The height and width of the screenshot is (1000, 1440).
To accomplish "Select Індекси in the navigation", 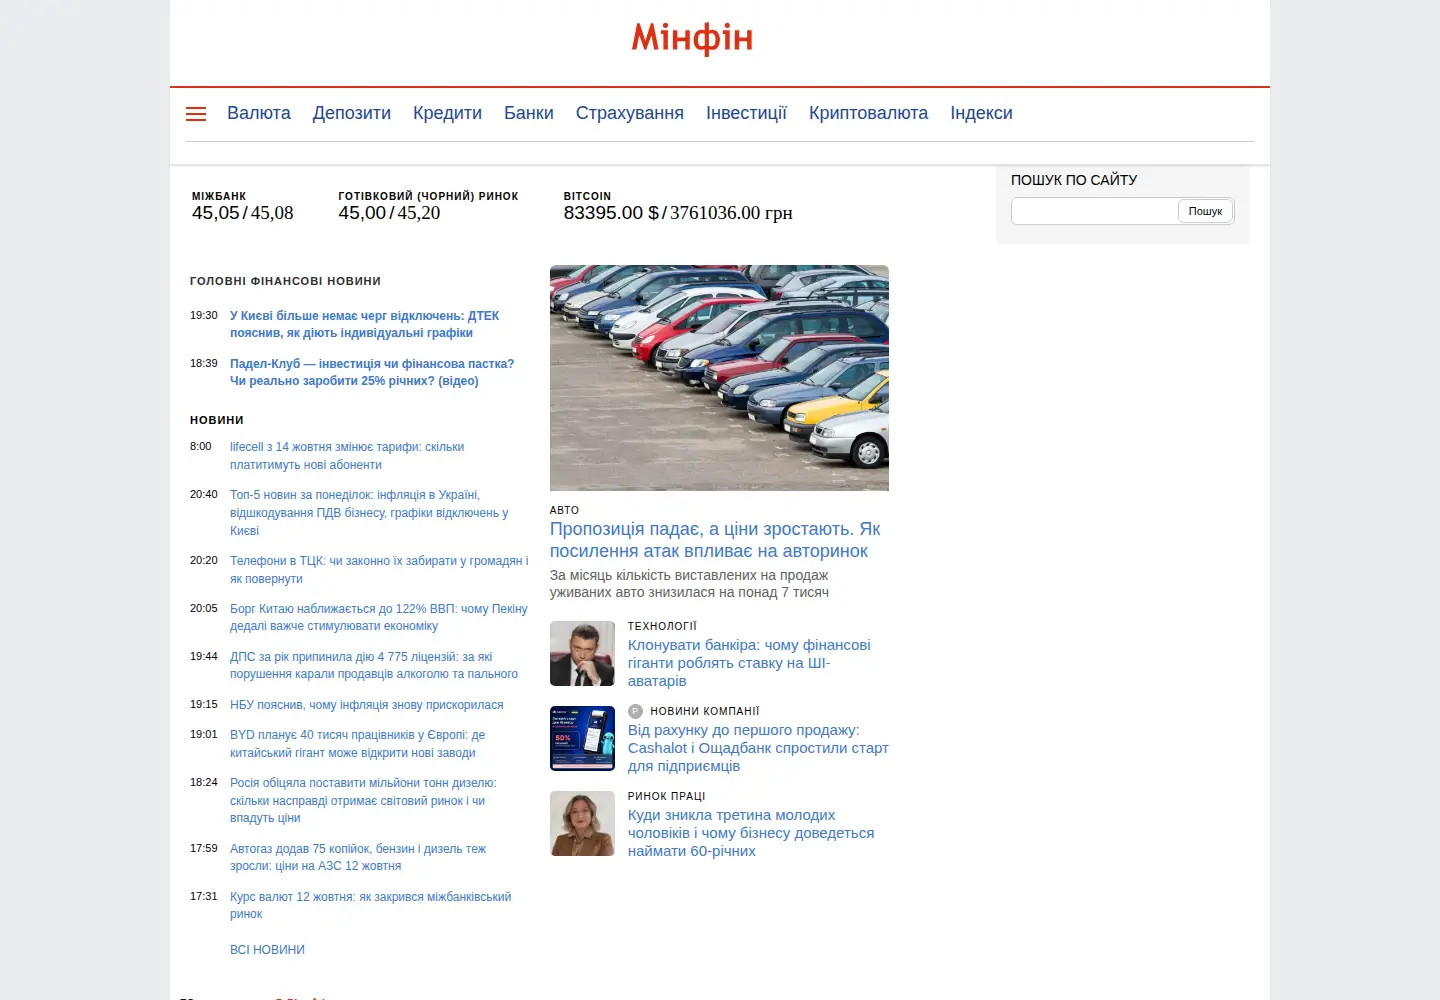I will coord(981,113).
